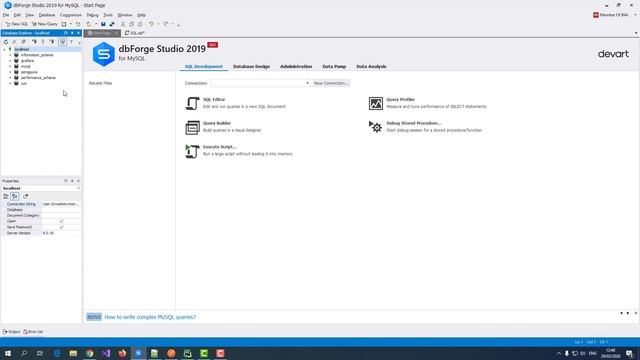640x360 pixels.
Task: Expand the mysql database node
Action: (x=10, y=66)
